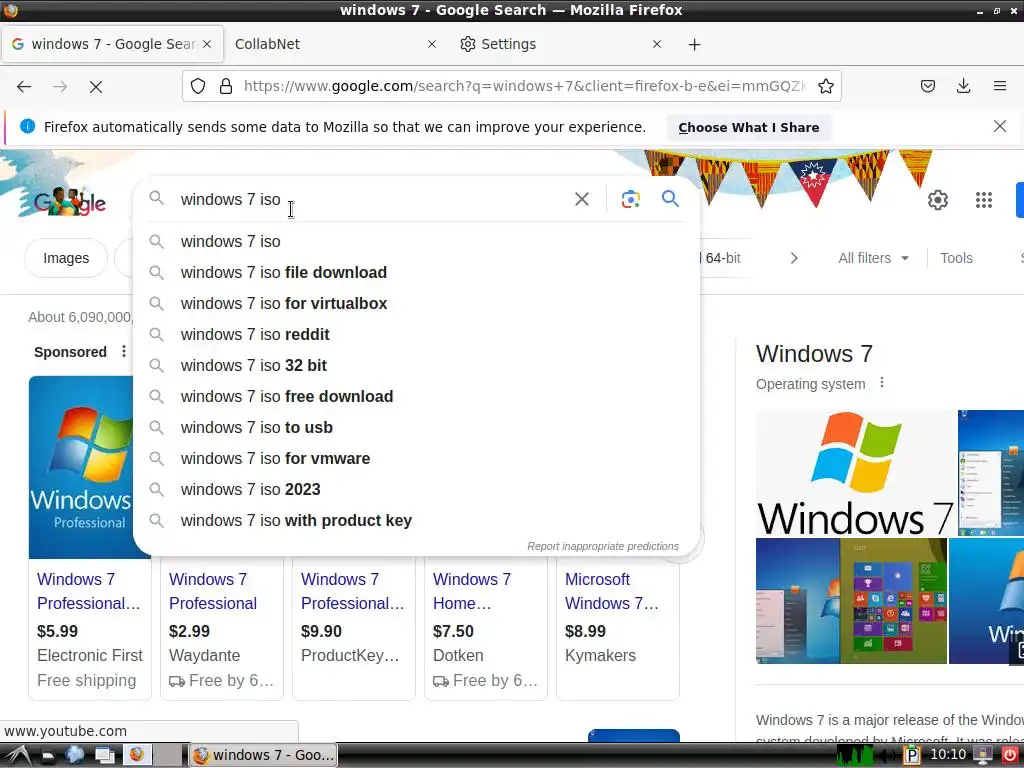This screenshot has width=1024, height=768.
Task: Select suggestion 'windows 7 iso 32 bit'
Action: click(x=416, y=366)
